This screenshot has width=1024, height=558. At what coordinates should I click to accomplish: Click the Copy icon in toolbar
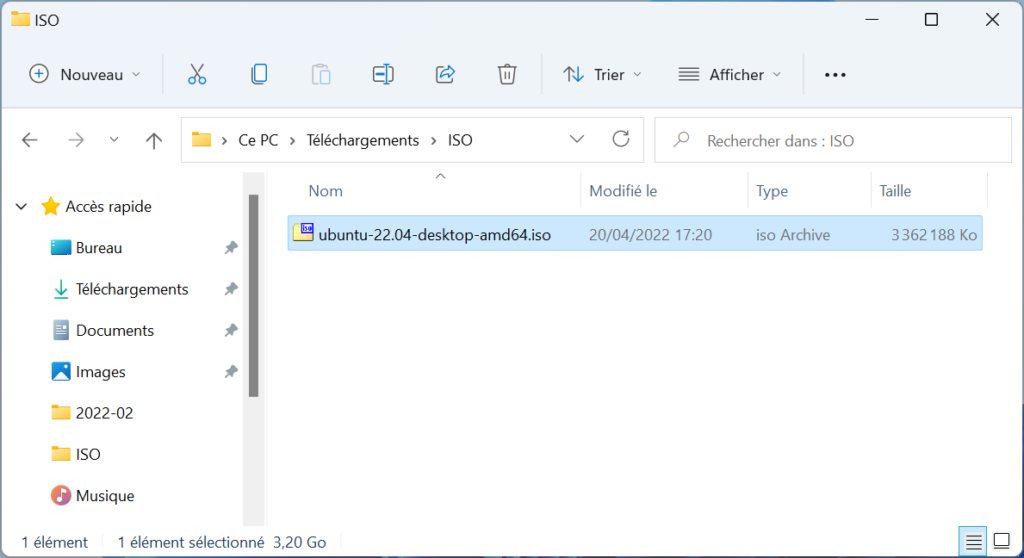(x=259, y=74)
